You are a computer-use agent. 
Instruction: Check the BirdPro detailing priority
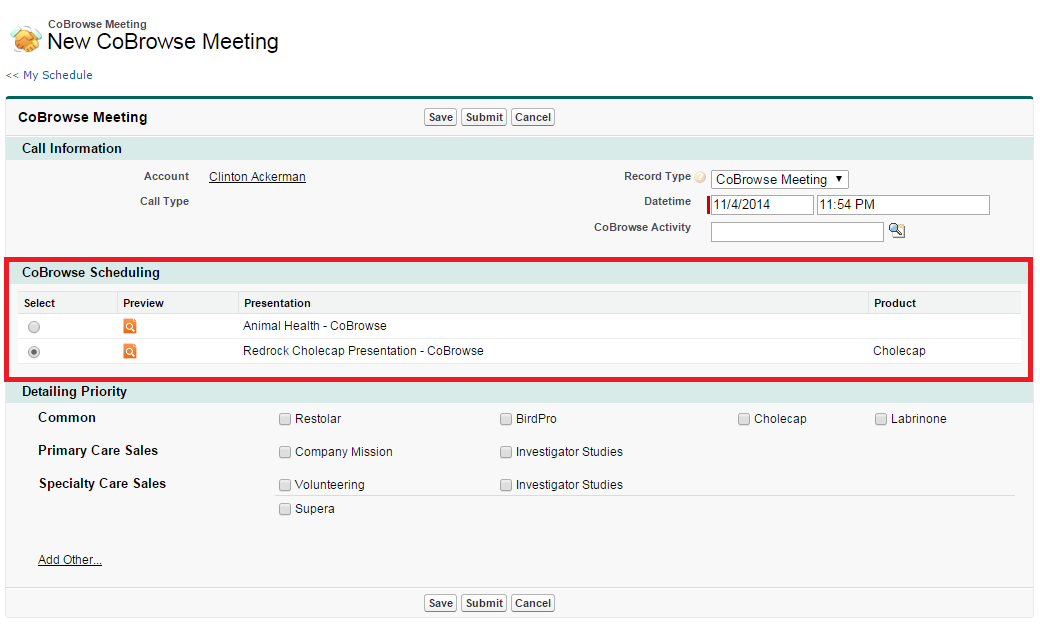click(507, 419)
